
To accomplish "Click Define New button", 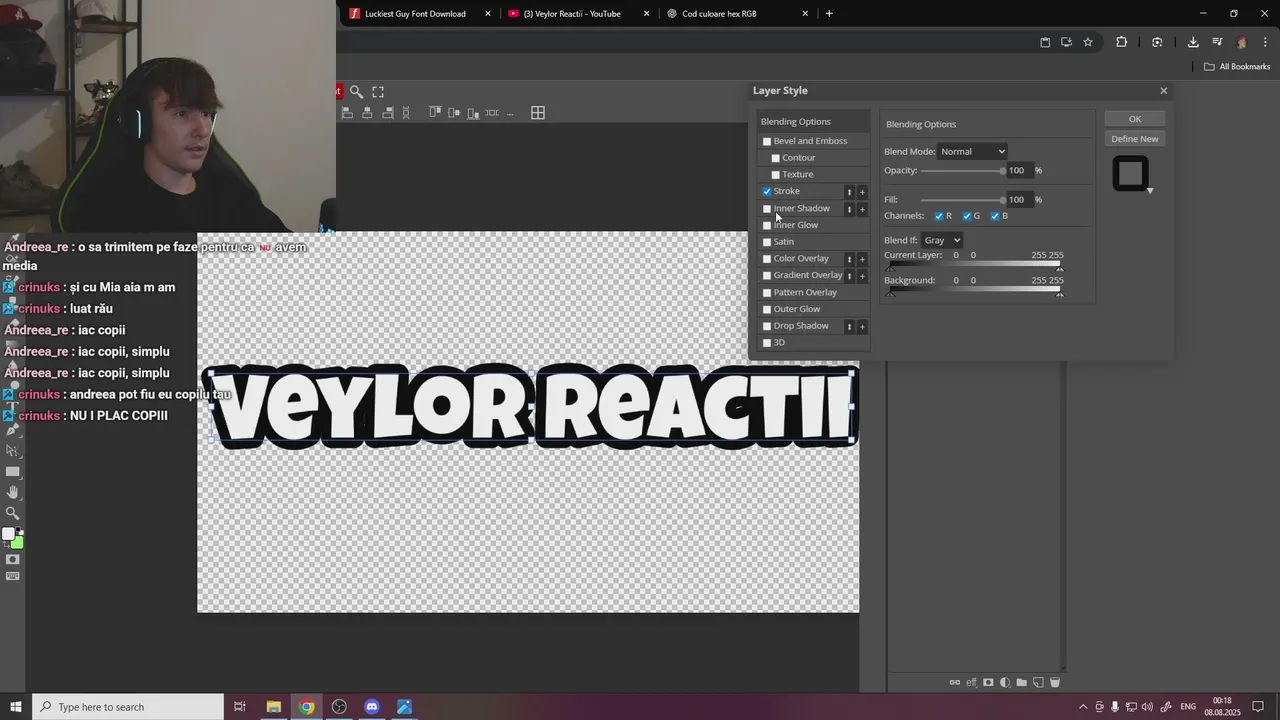I will (1135, 139).
